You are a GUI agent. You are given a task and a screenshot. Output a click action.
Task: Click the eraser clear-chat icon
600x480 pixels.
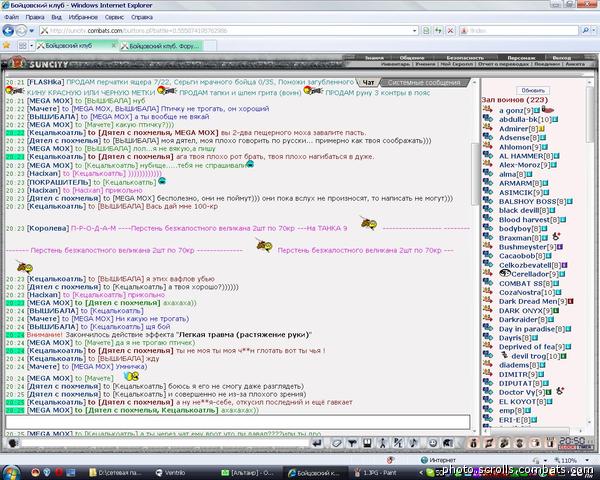336,444
